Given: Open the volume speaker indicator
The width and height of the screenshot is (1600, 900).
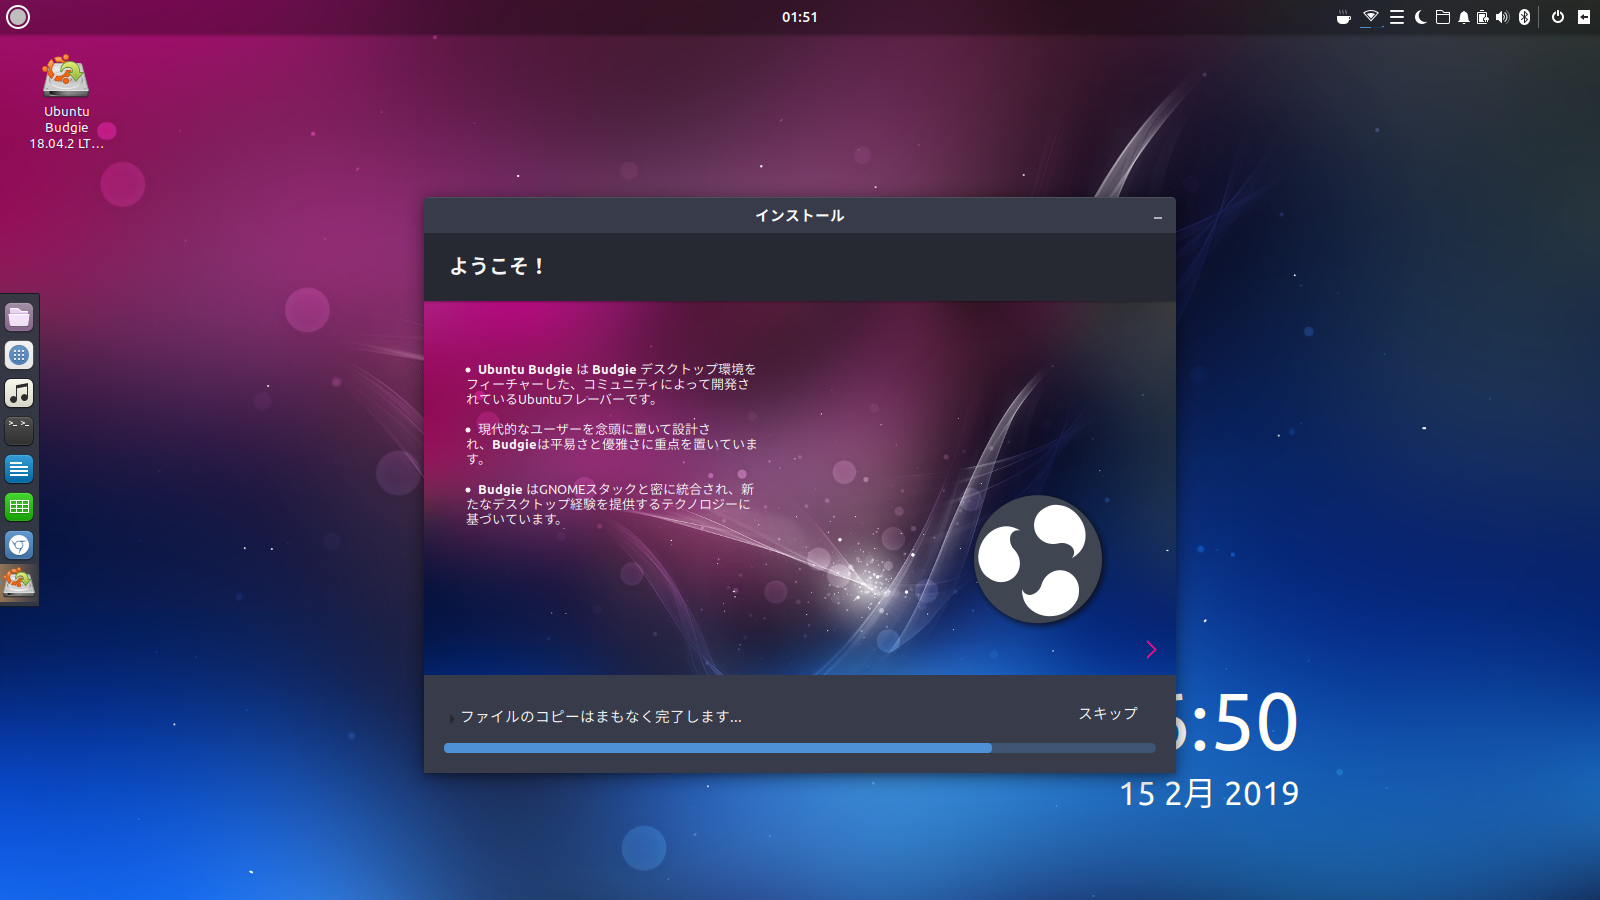Looking at the screenshot, I should (x=1502, y=17).
